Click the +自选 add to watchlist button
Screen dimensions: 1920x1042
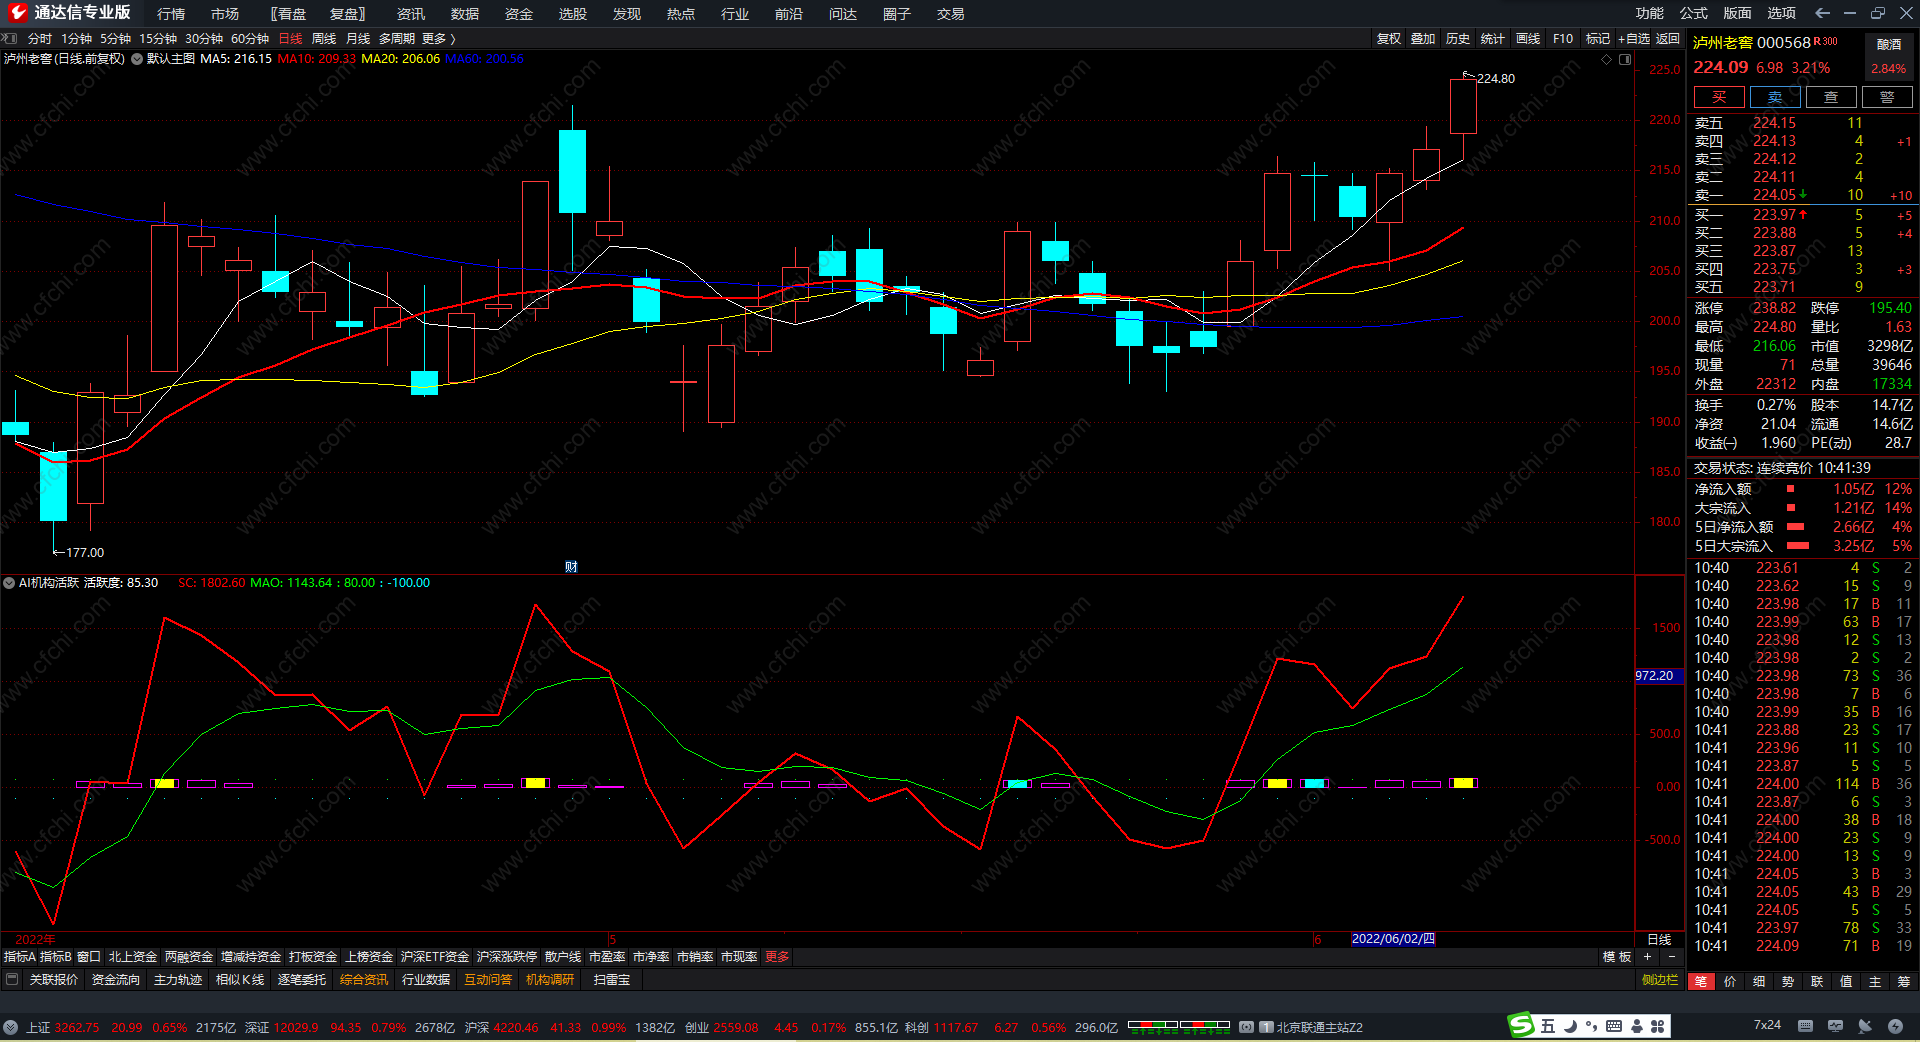1634,39
